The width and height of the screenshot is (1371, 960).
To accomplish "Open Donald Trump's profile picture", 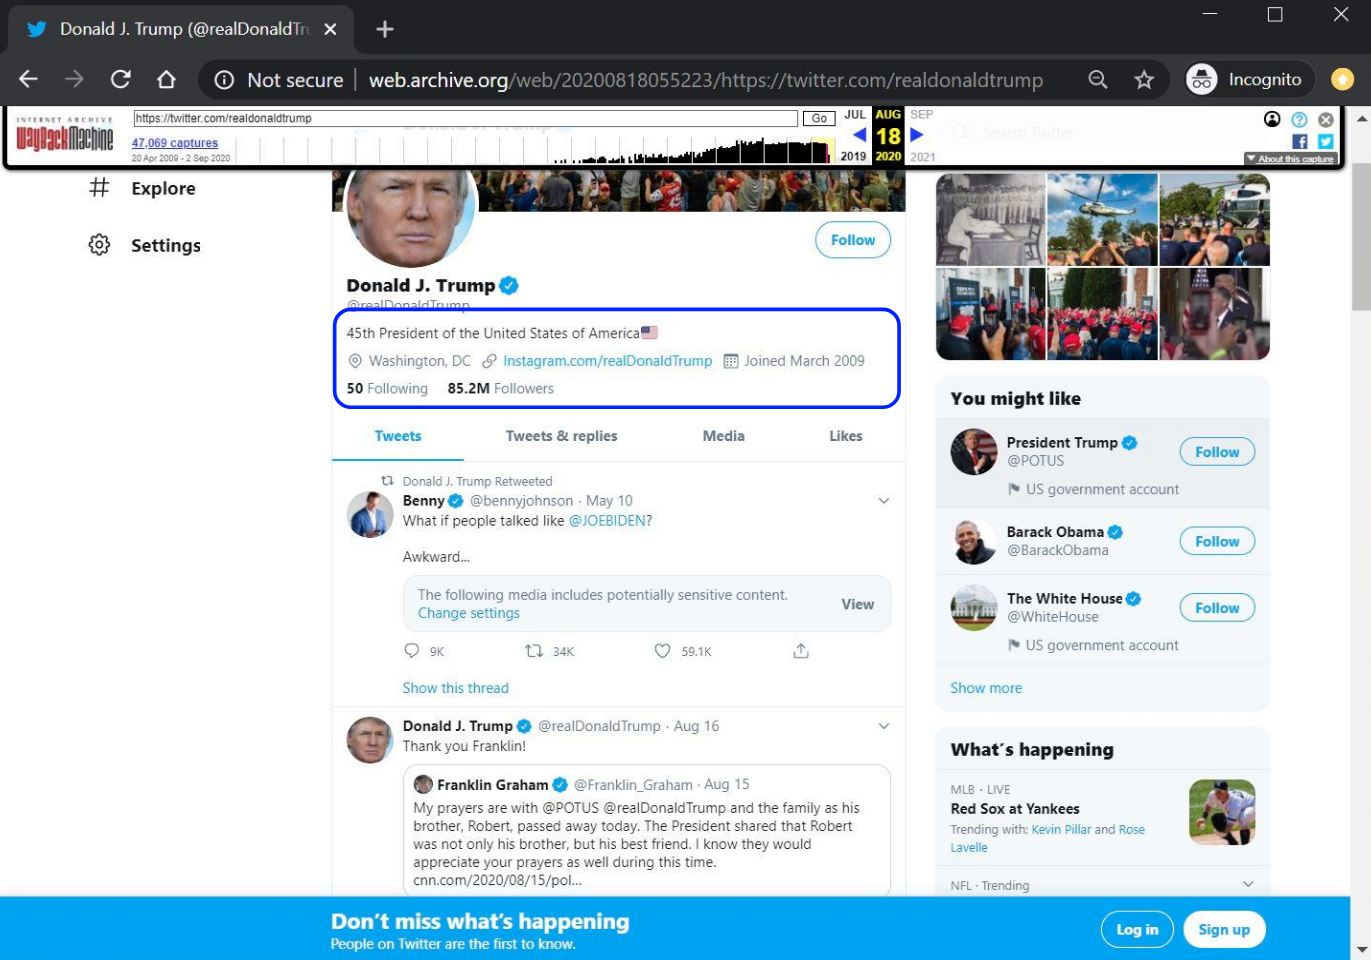I will [411, 217].
